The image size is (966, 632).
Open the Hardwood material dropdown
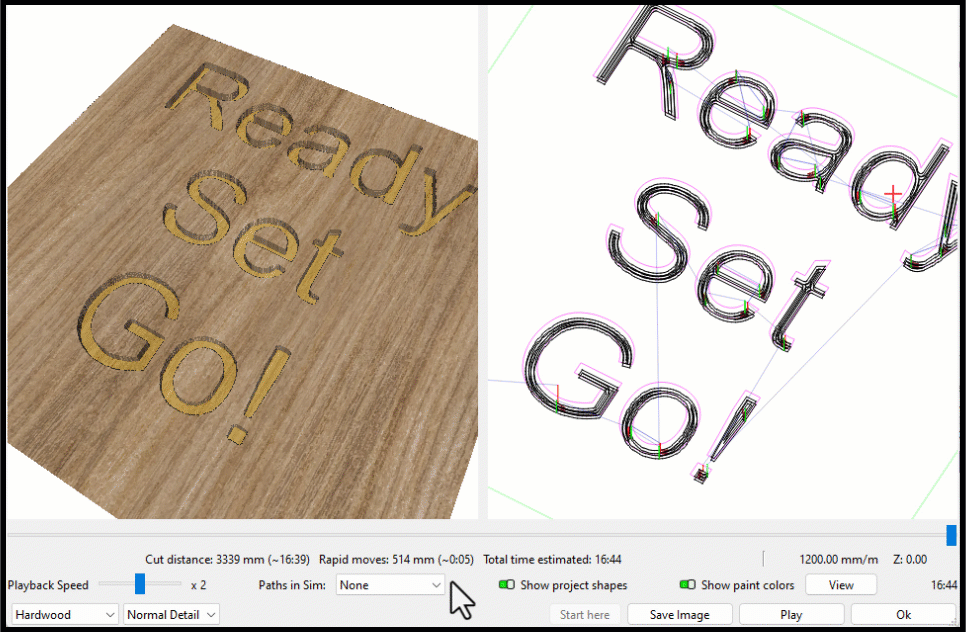(64, 615)
